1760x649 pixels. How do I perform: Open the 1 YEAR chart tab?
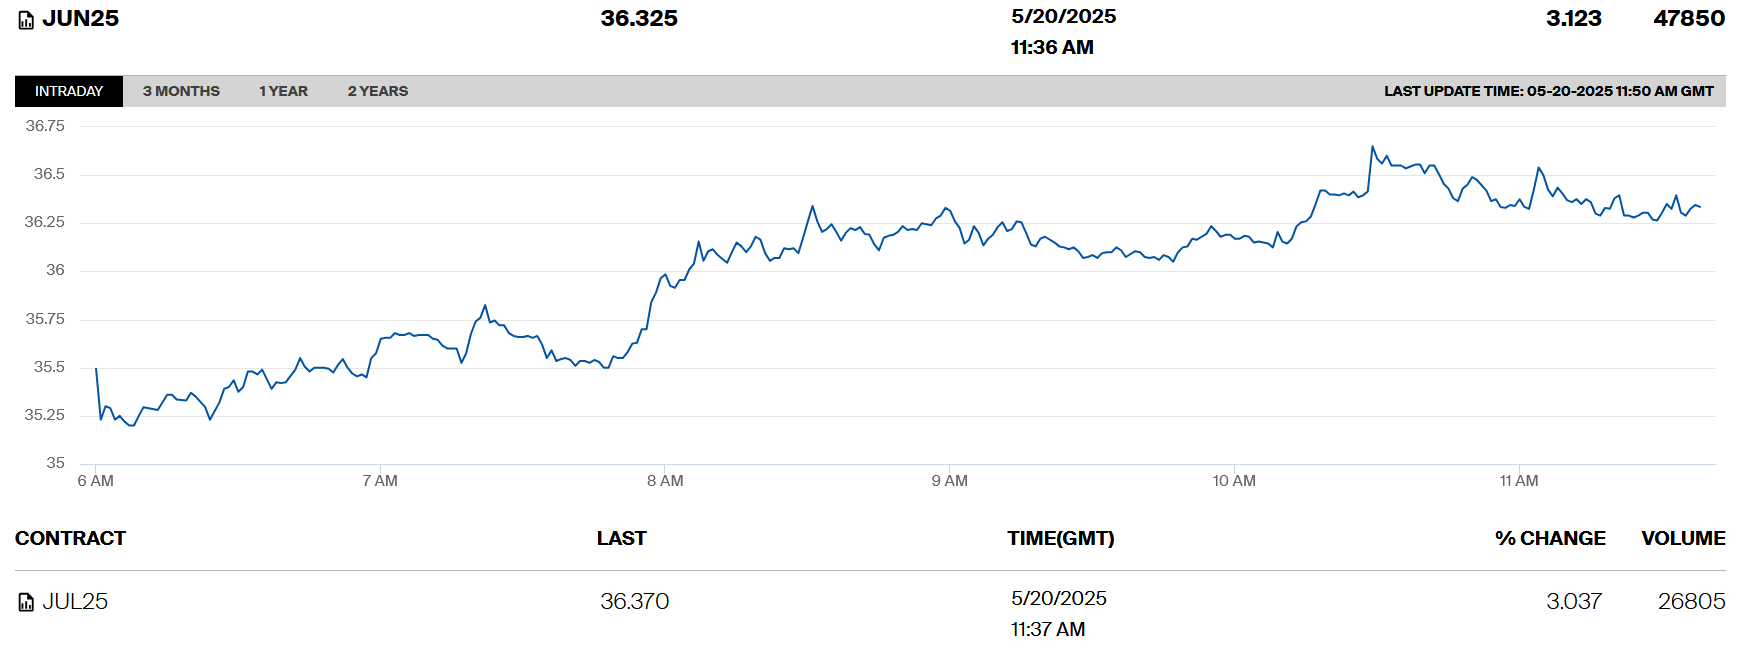coord(283,91)
